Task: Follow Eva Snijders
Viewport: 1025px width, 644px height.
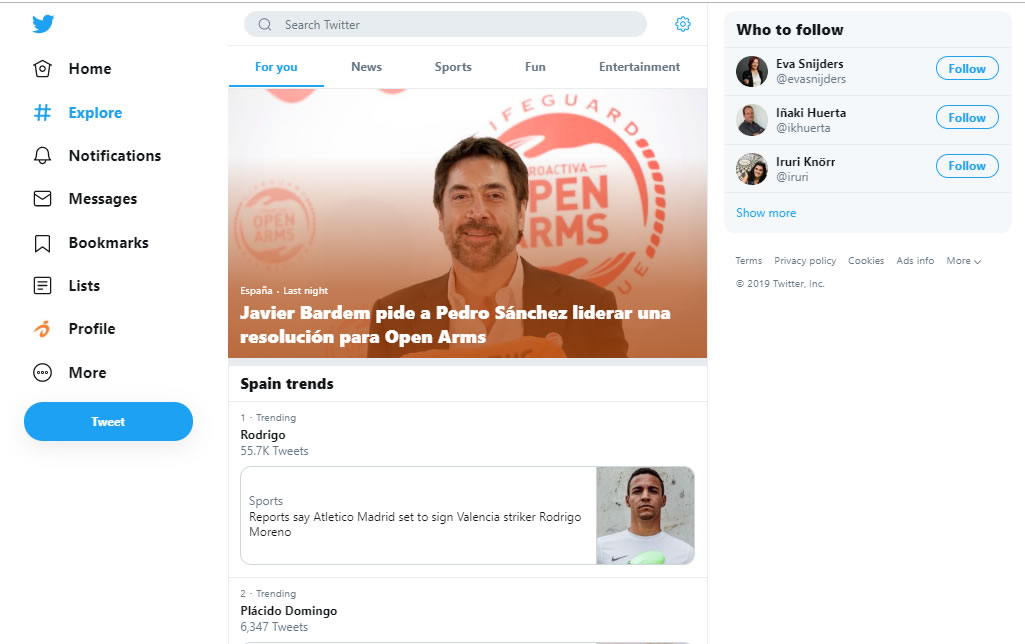Action: point(966,68)
